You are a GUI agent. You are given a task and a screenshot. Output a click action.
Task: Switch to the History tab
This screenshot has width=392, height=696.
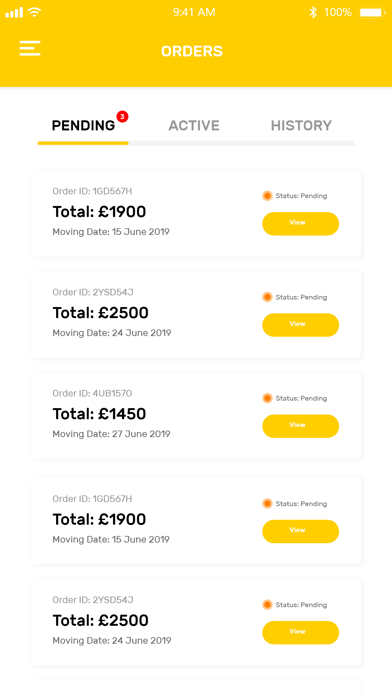click(301, 126)
